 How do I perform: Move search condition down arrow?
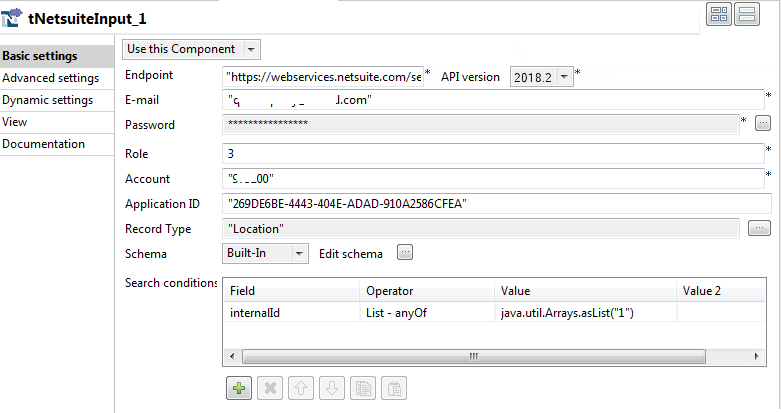[332, 388]
